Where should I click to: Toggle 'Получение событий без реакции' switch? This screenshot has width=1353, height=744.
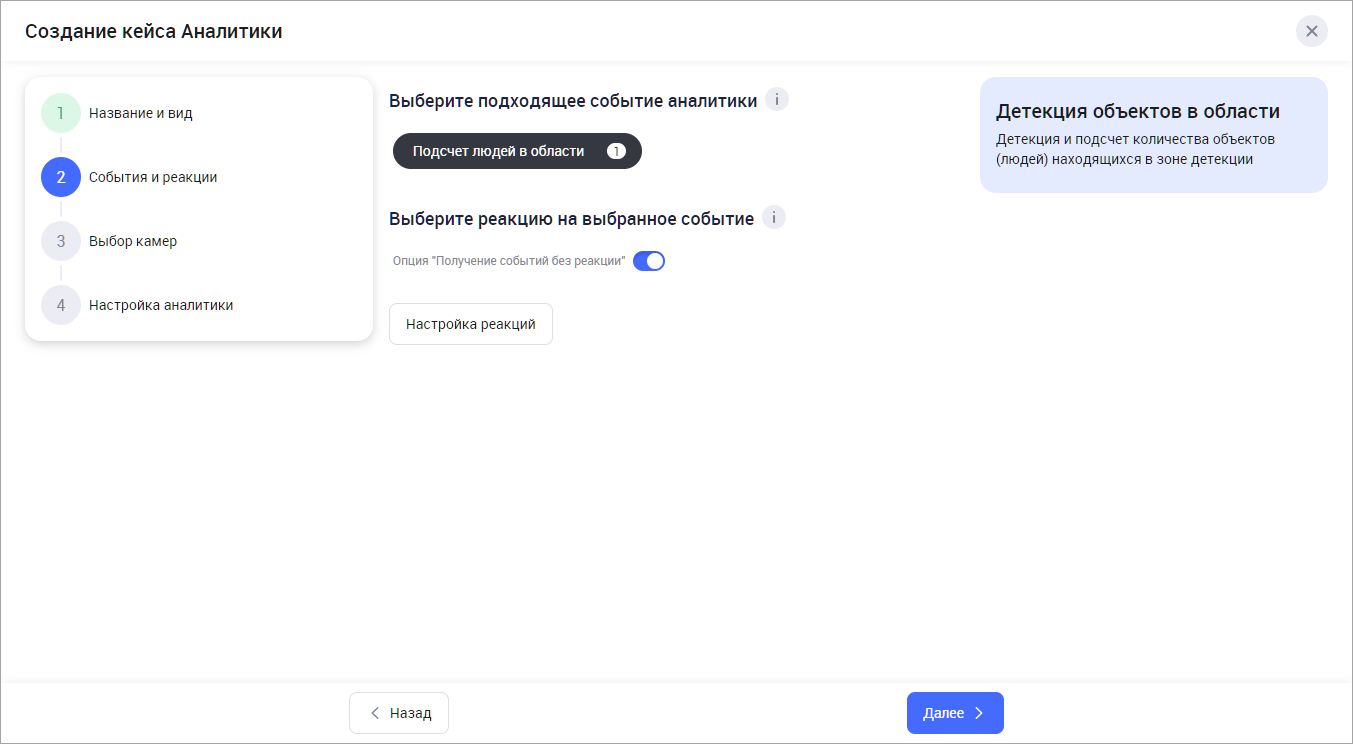(x=649, y=261)
